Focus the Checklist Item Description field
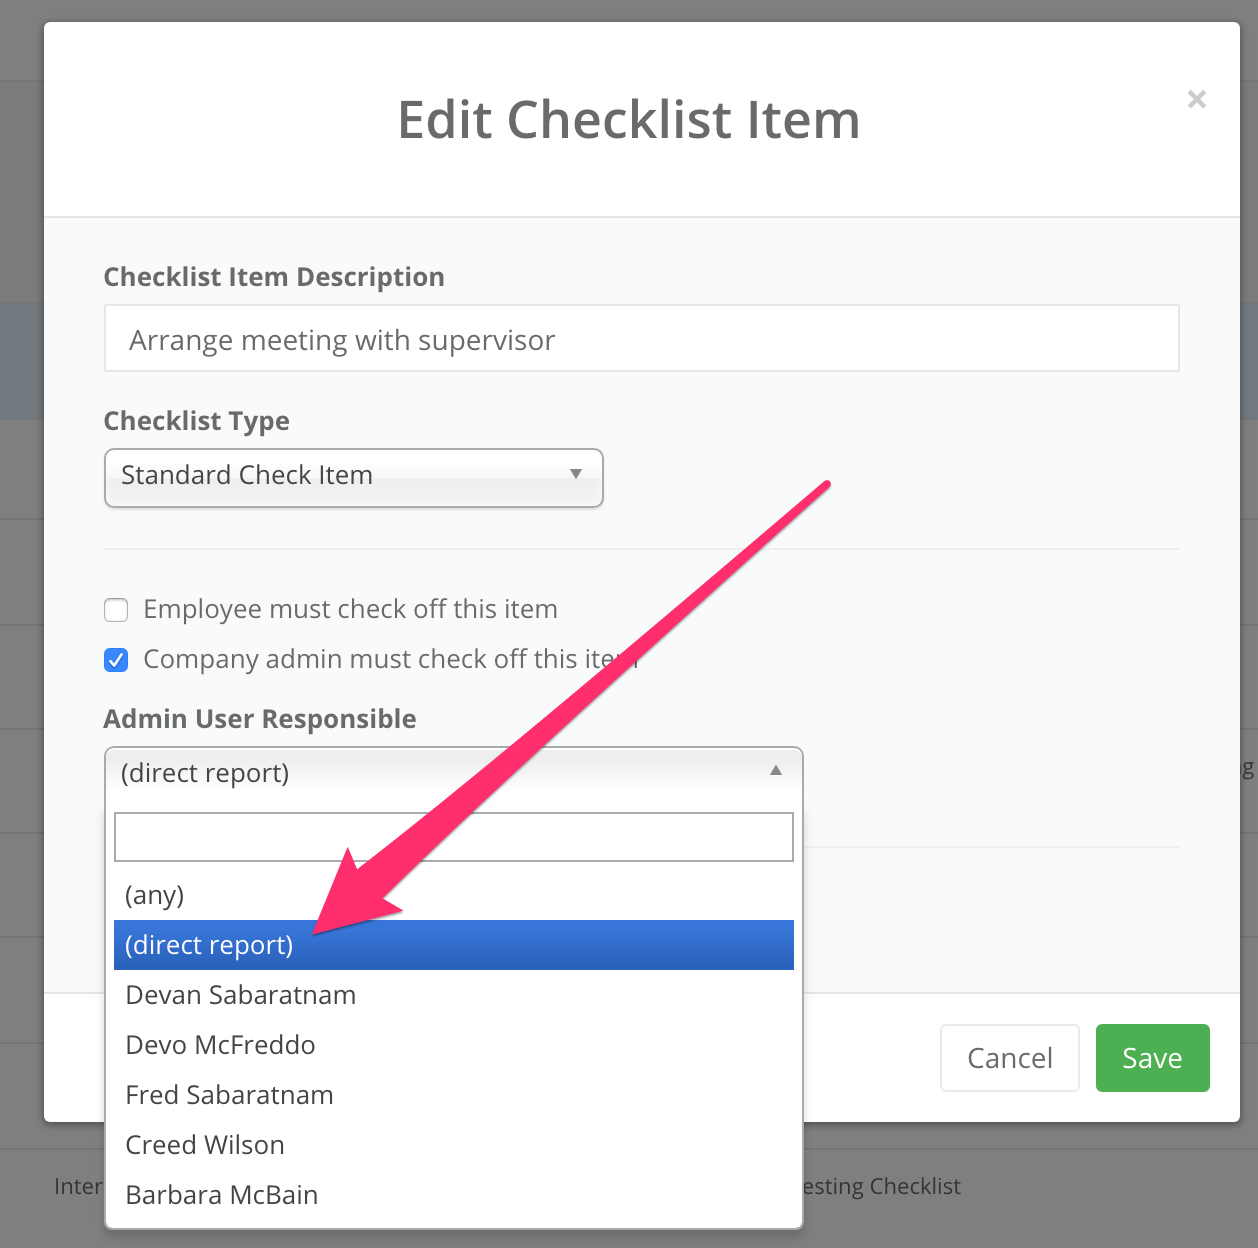The image size is (1258, 1248). [642, 338]
